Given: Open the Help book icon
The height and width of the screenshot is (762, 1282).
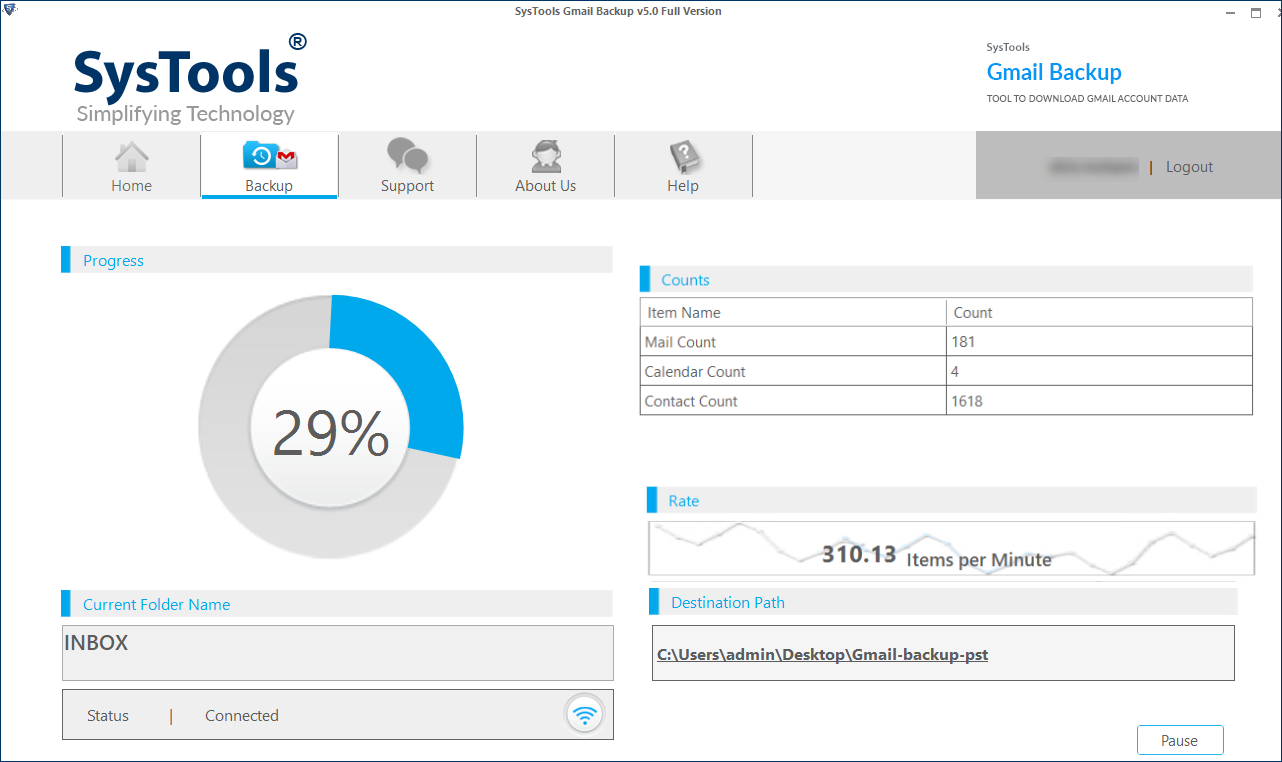Looking at the screenshot, I should pos(684,157).
